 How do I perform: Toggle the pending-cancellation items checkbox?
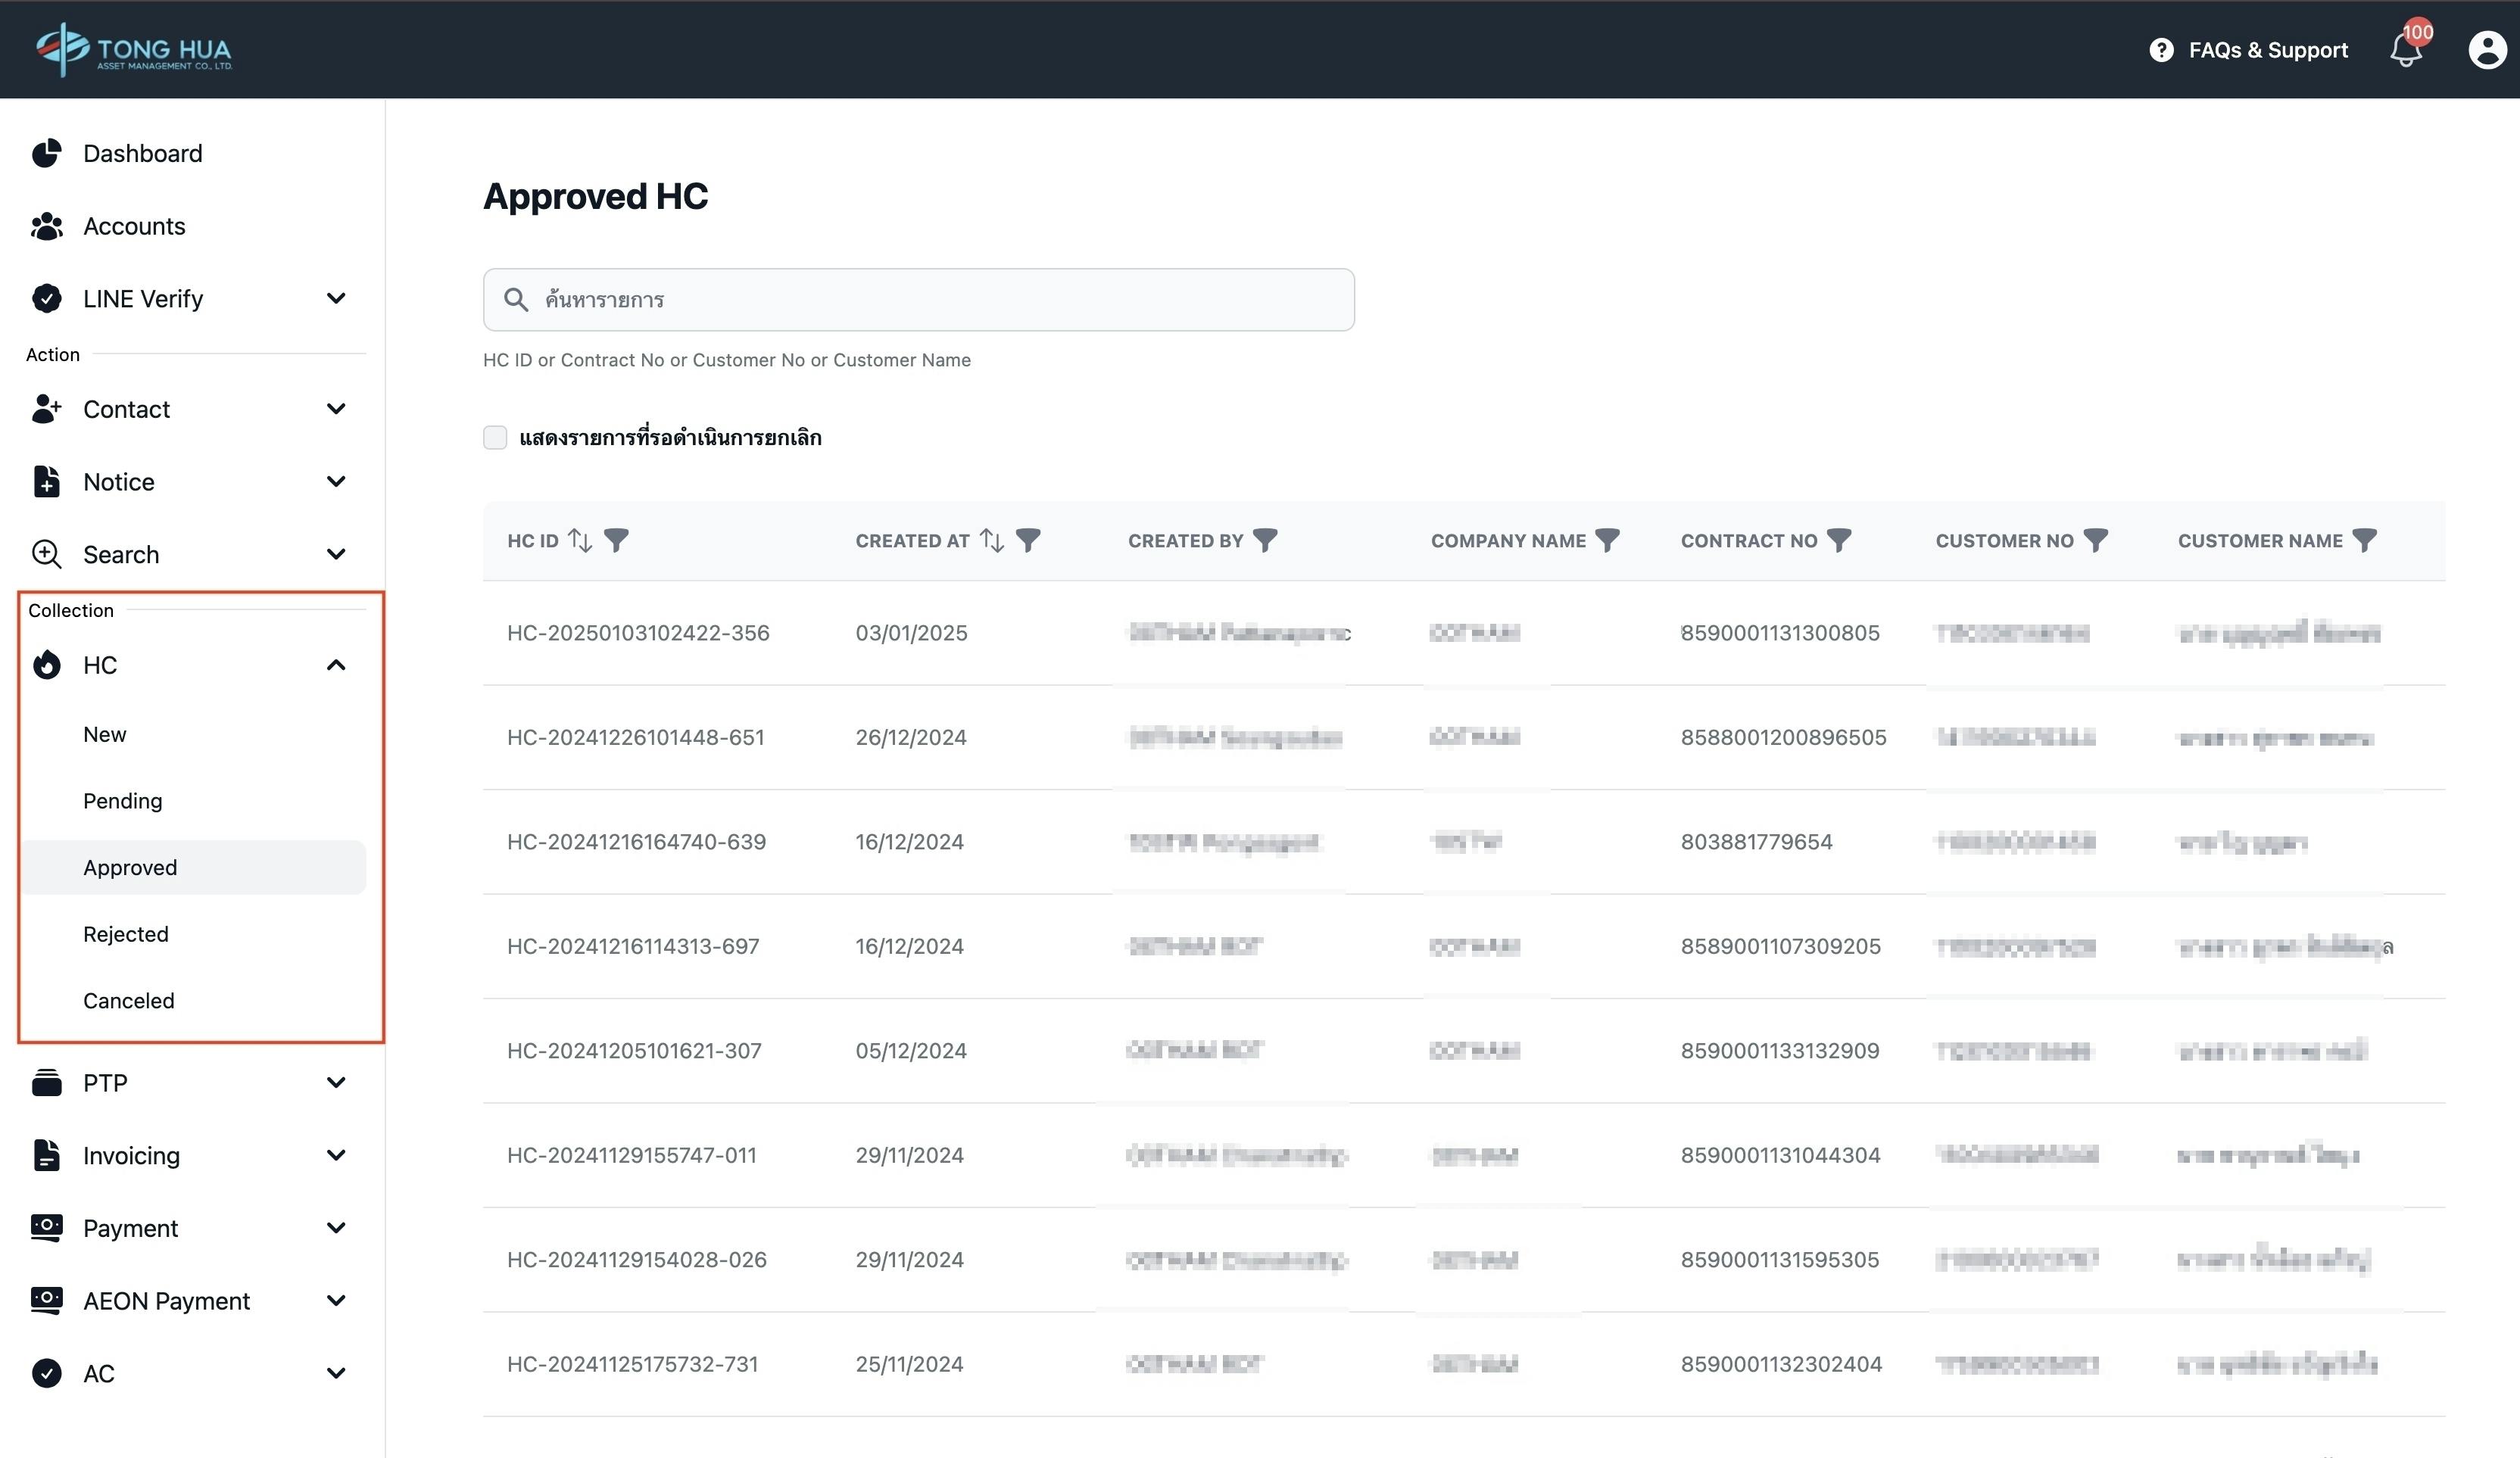[495, 438]
